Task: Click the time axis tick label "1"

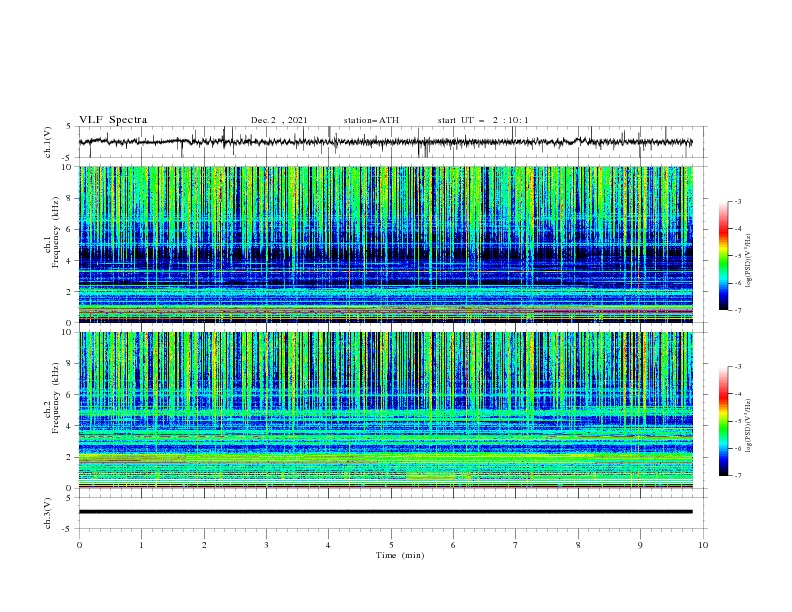Action: [x=141, y=545]
